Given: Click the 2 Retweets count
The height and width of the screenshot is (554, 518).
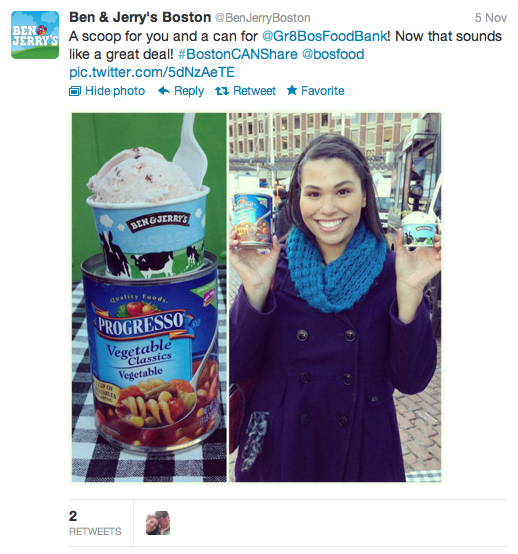Looking at the screenshot, I should point(95,523).
